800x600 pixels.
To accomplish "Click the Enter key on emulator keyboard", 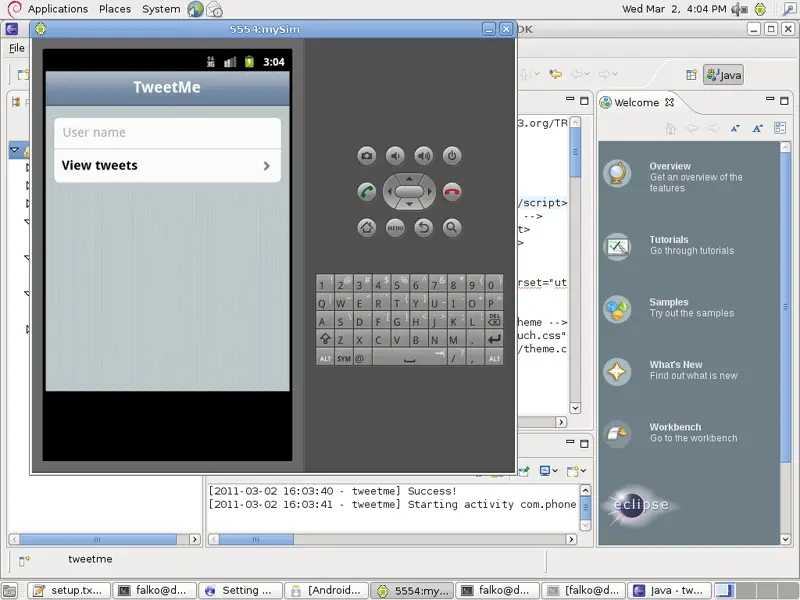I will (x=494, y=339).
